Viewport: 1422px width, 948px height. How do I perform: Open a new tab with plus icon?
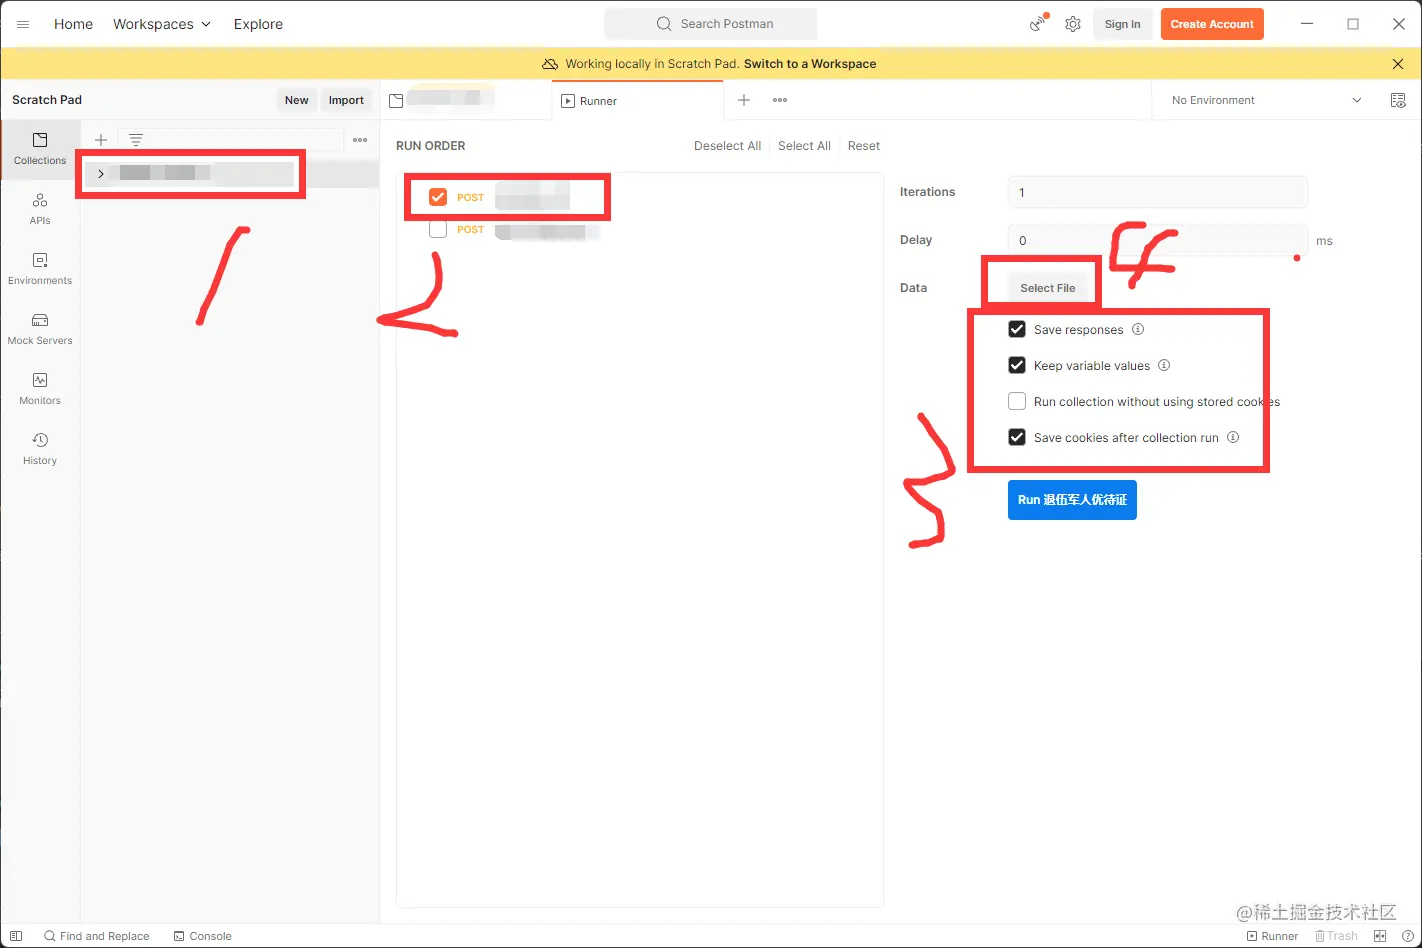[744, 100]
